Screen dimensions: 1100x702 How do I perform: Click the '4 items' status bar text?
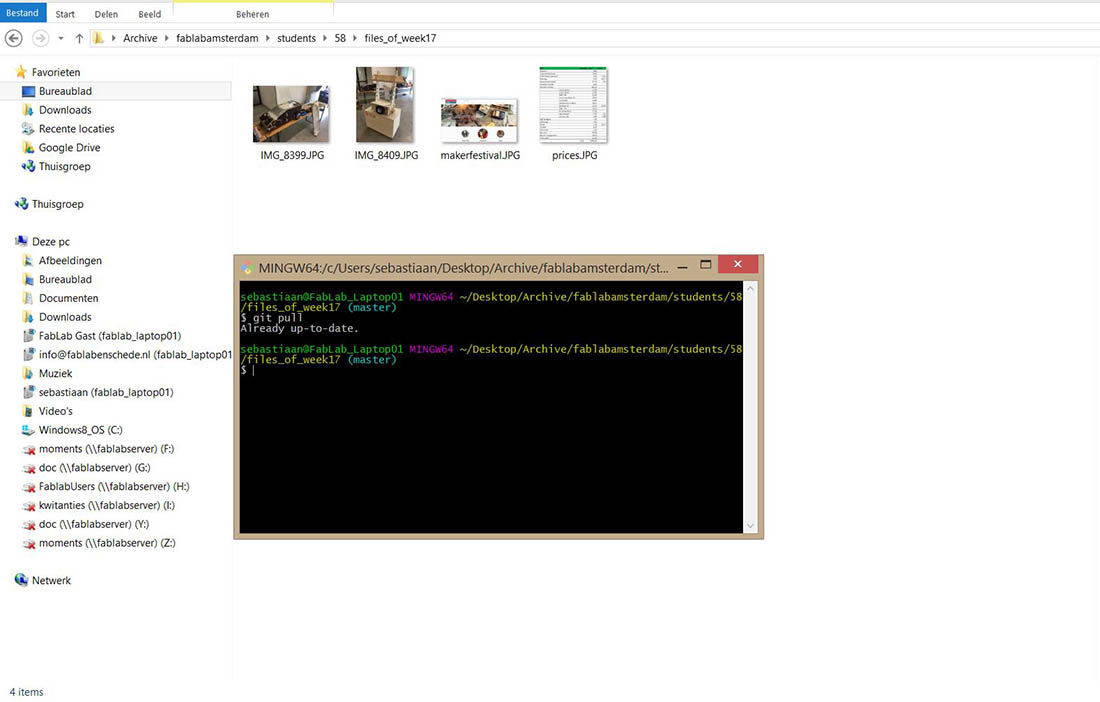coord(27,691)
